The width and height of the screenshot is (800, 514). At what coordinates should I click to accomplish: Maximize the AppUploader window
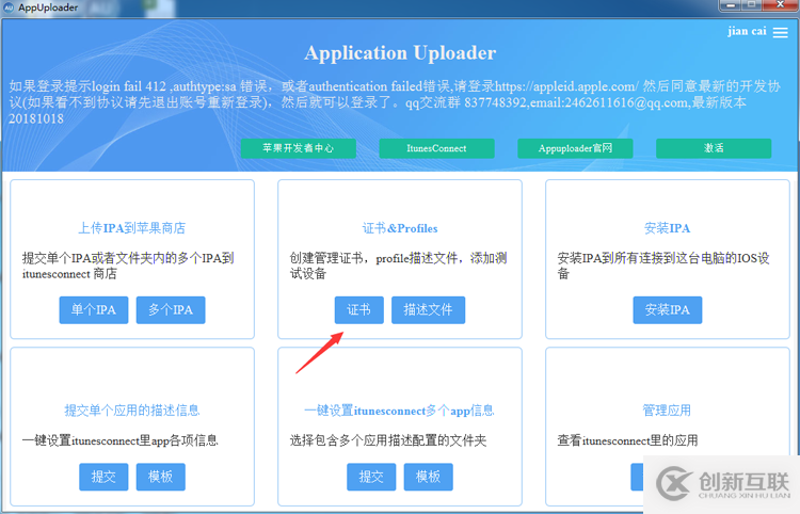point(752,5)
